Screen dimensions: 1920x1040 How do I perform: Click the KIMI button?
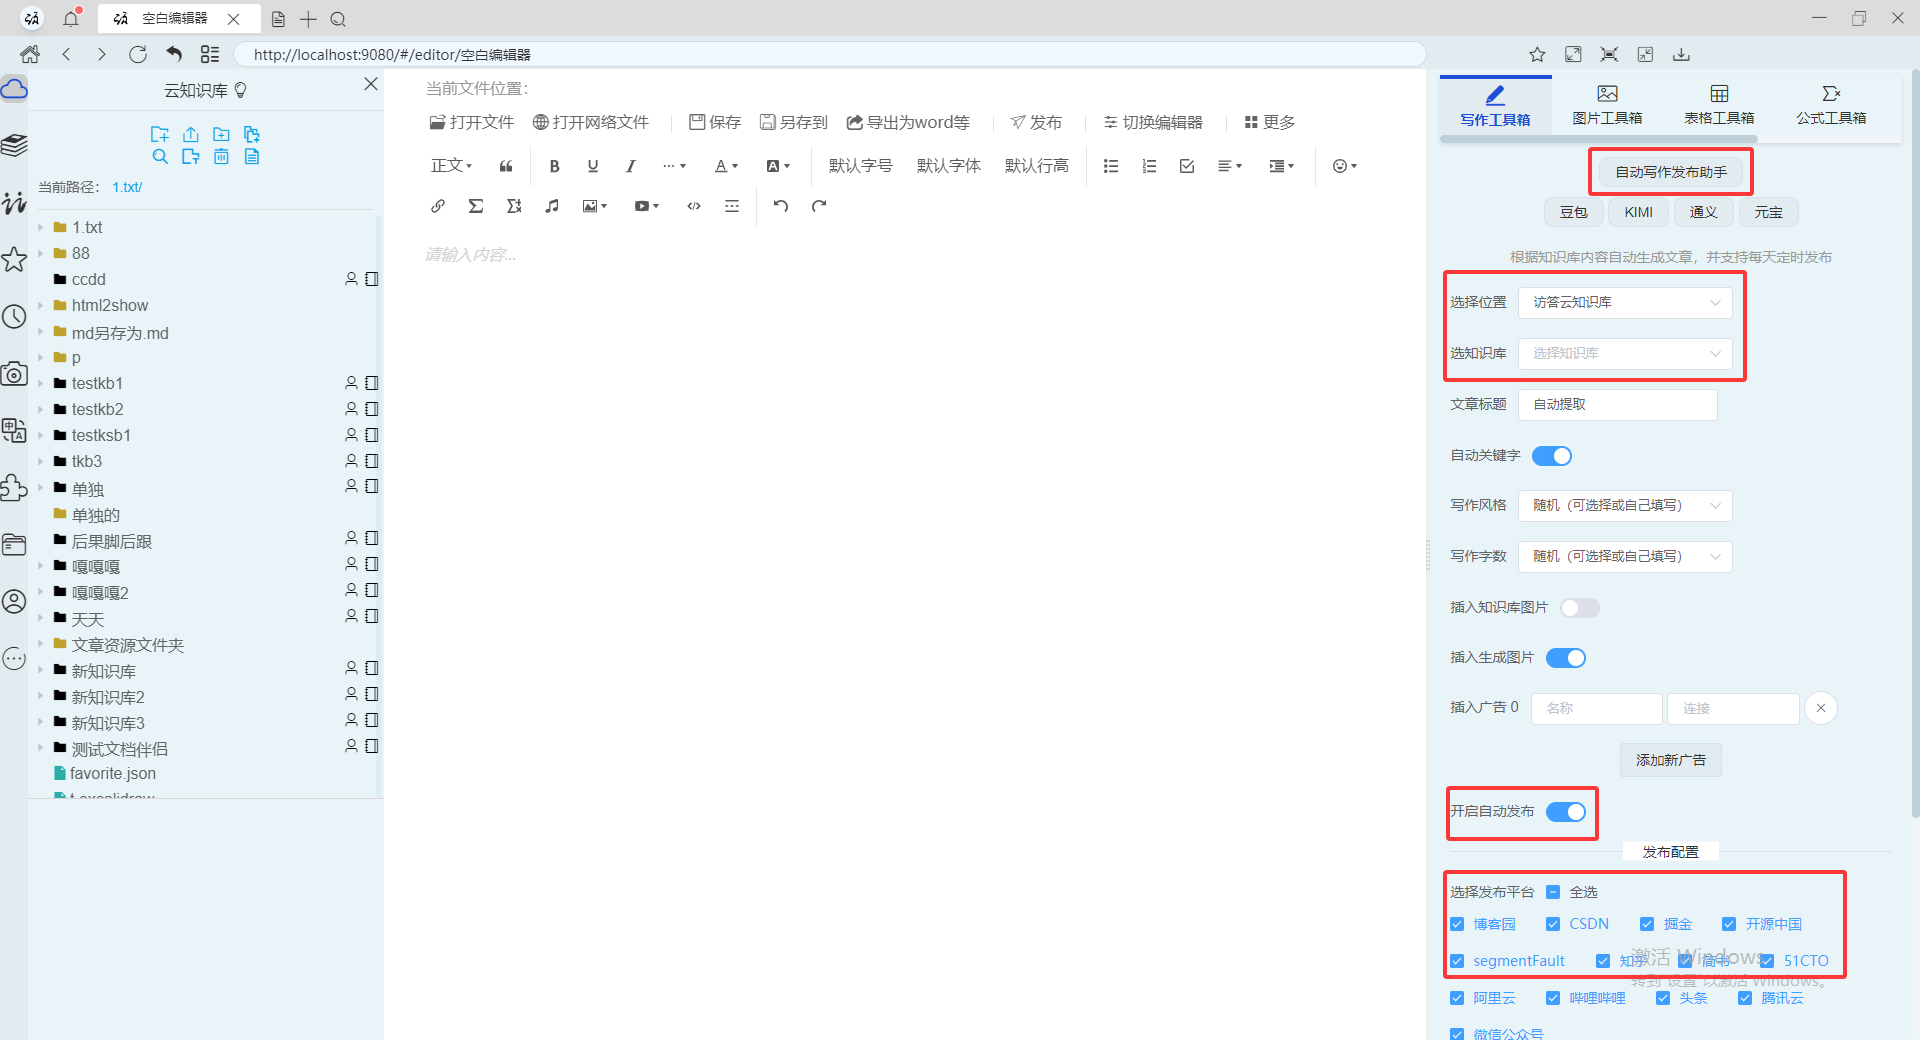[x=1638, y=212]
